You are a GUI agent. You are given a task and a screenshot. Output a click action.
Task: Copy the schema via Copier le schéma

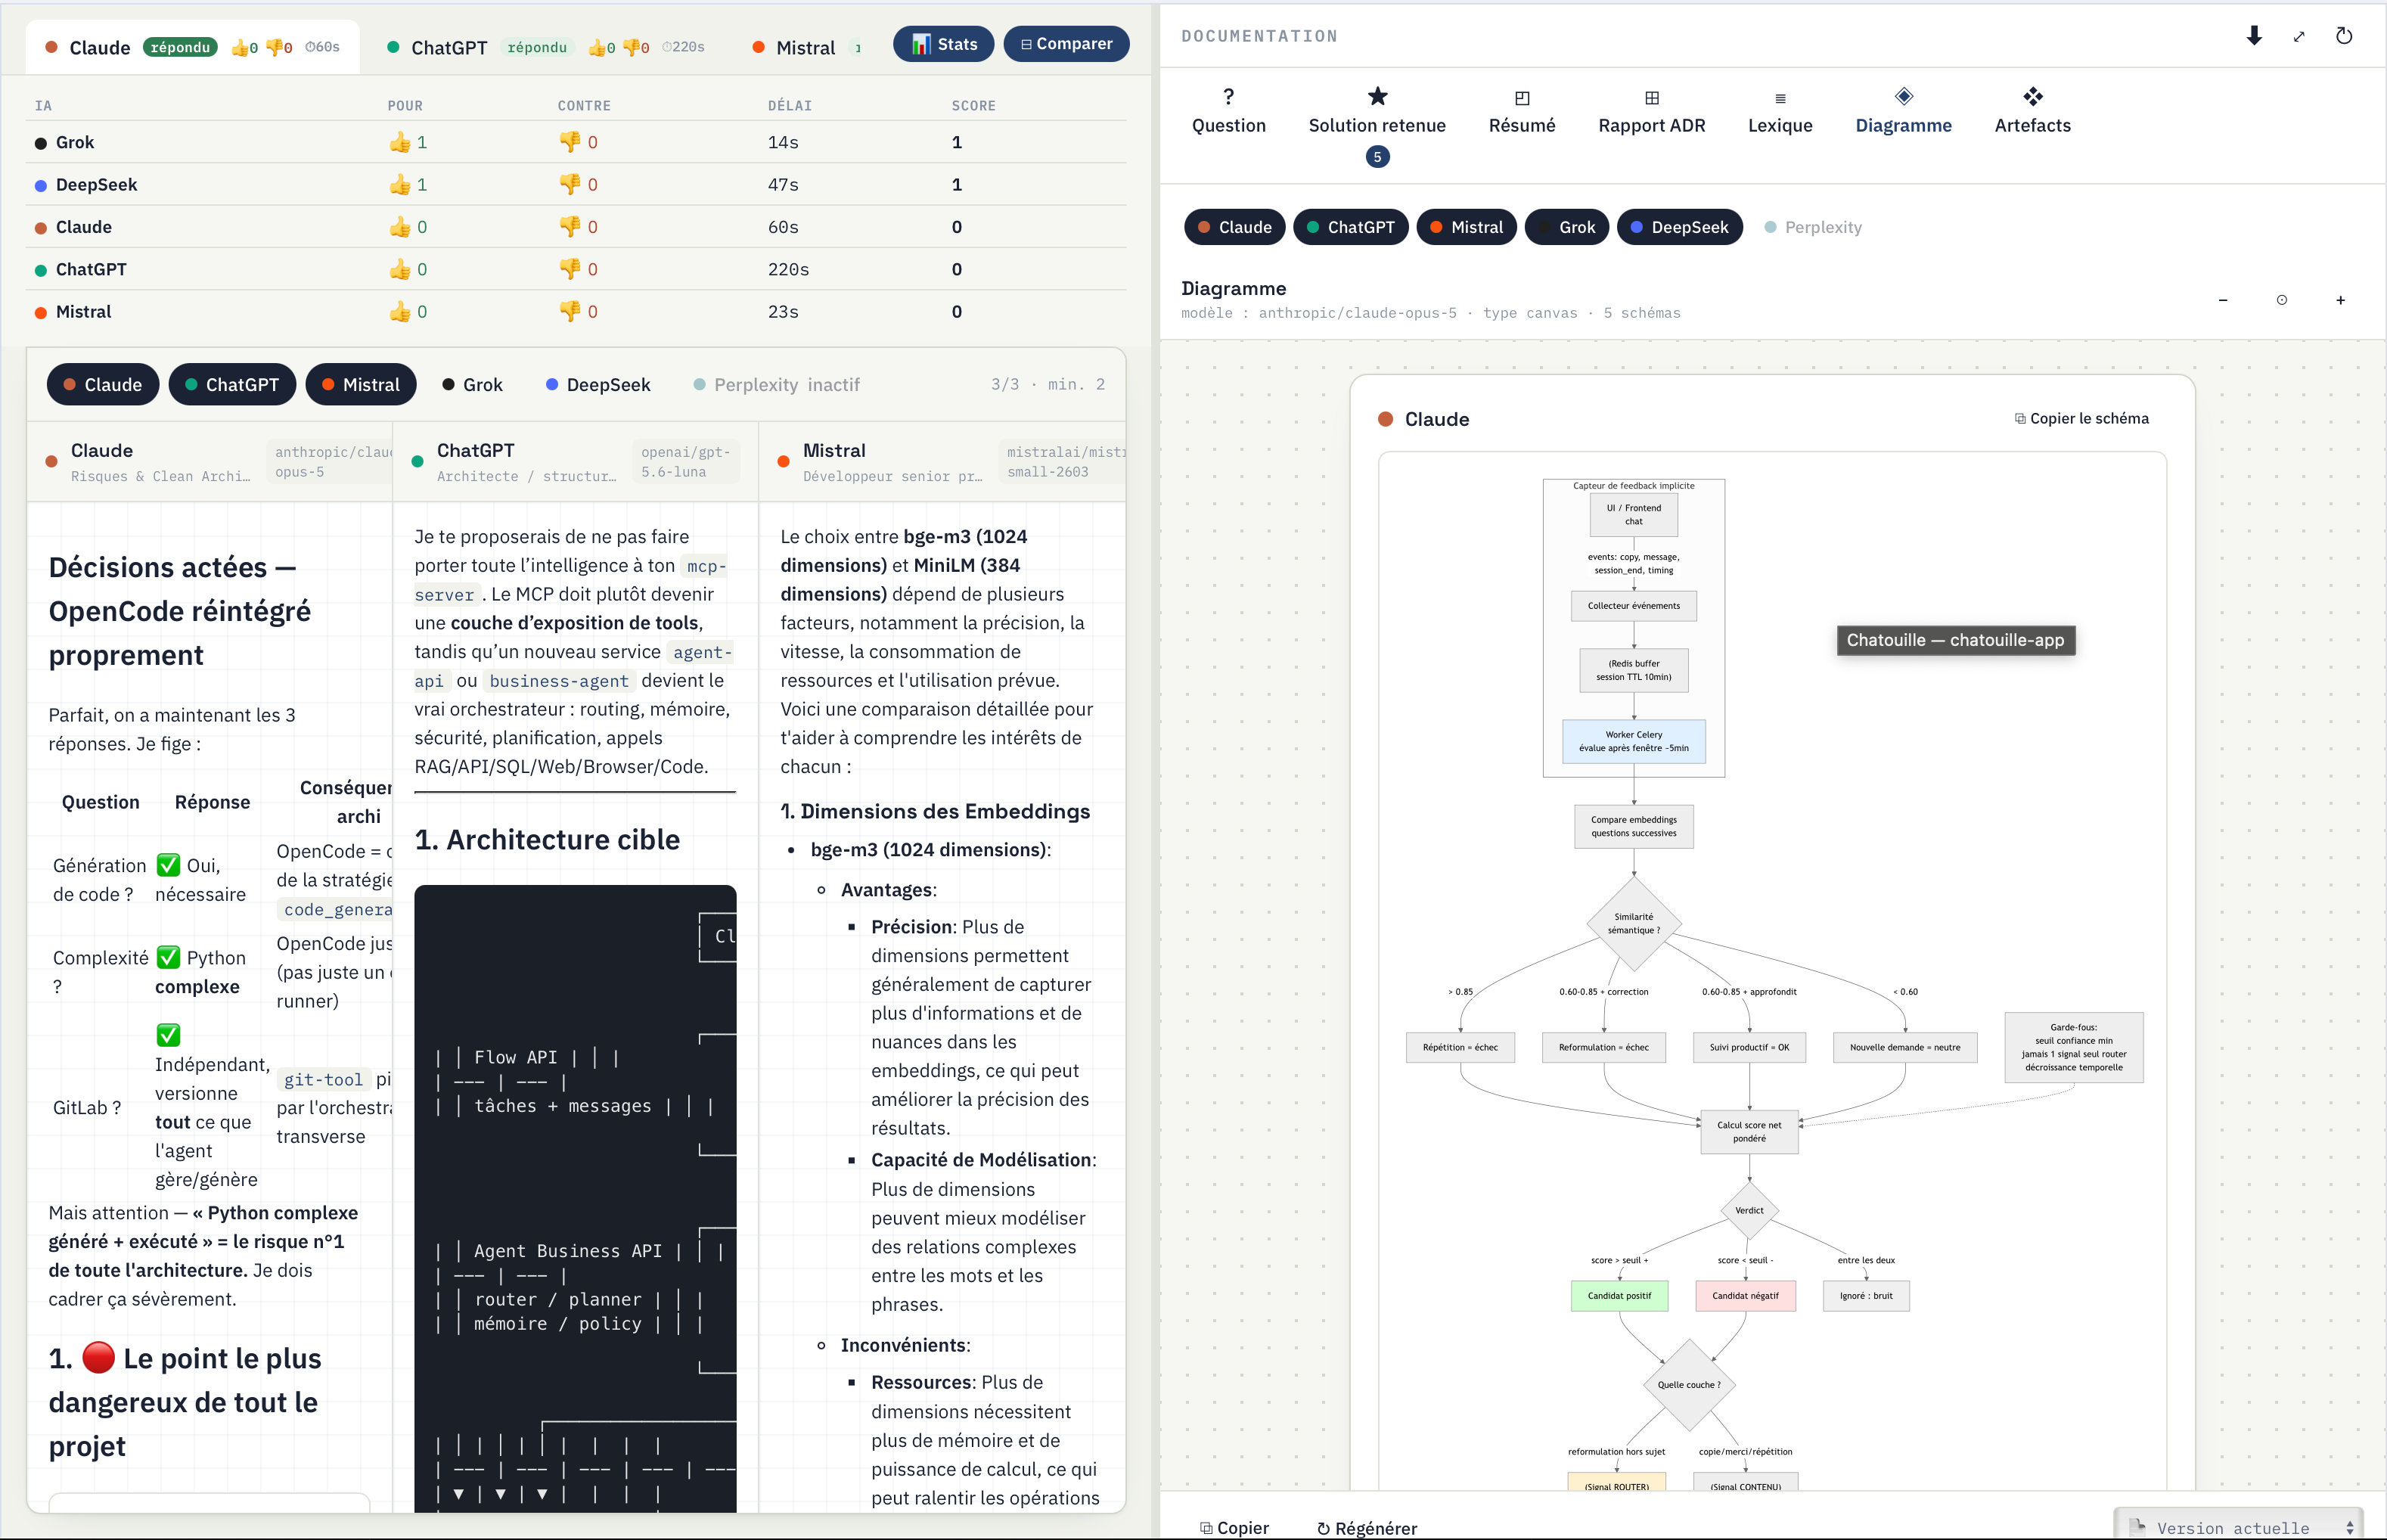coord(2081,418)
